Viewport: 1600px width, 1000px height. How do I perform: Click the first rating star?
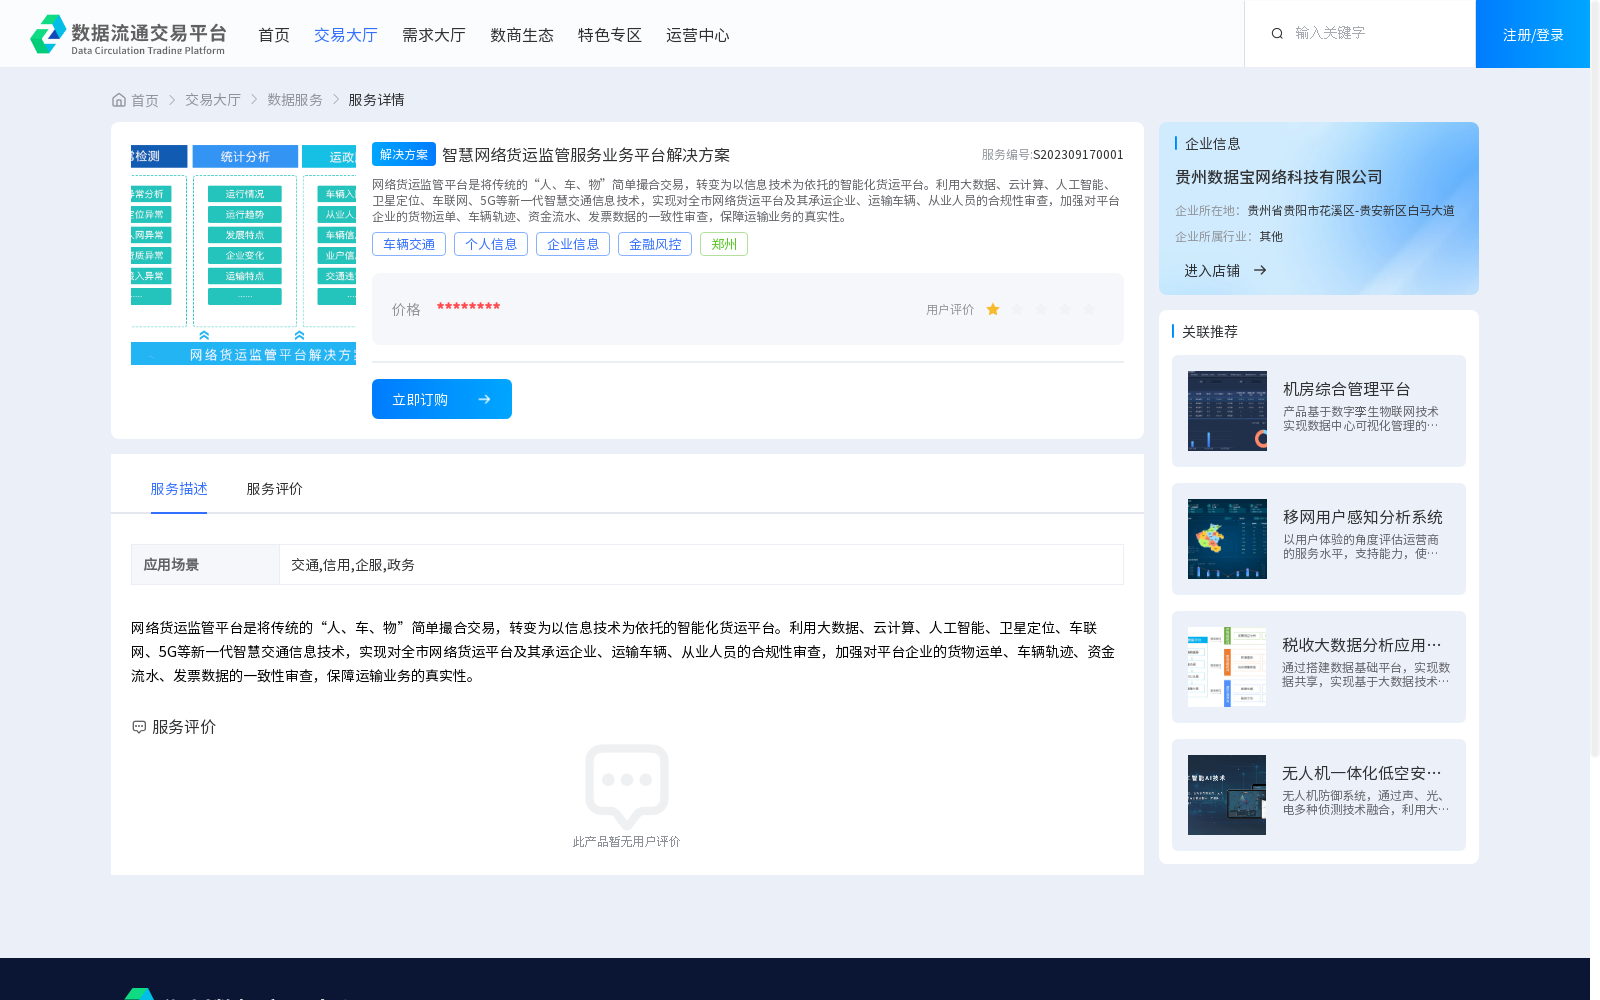(993, 310)
